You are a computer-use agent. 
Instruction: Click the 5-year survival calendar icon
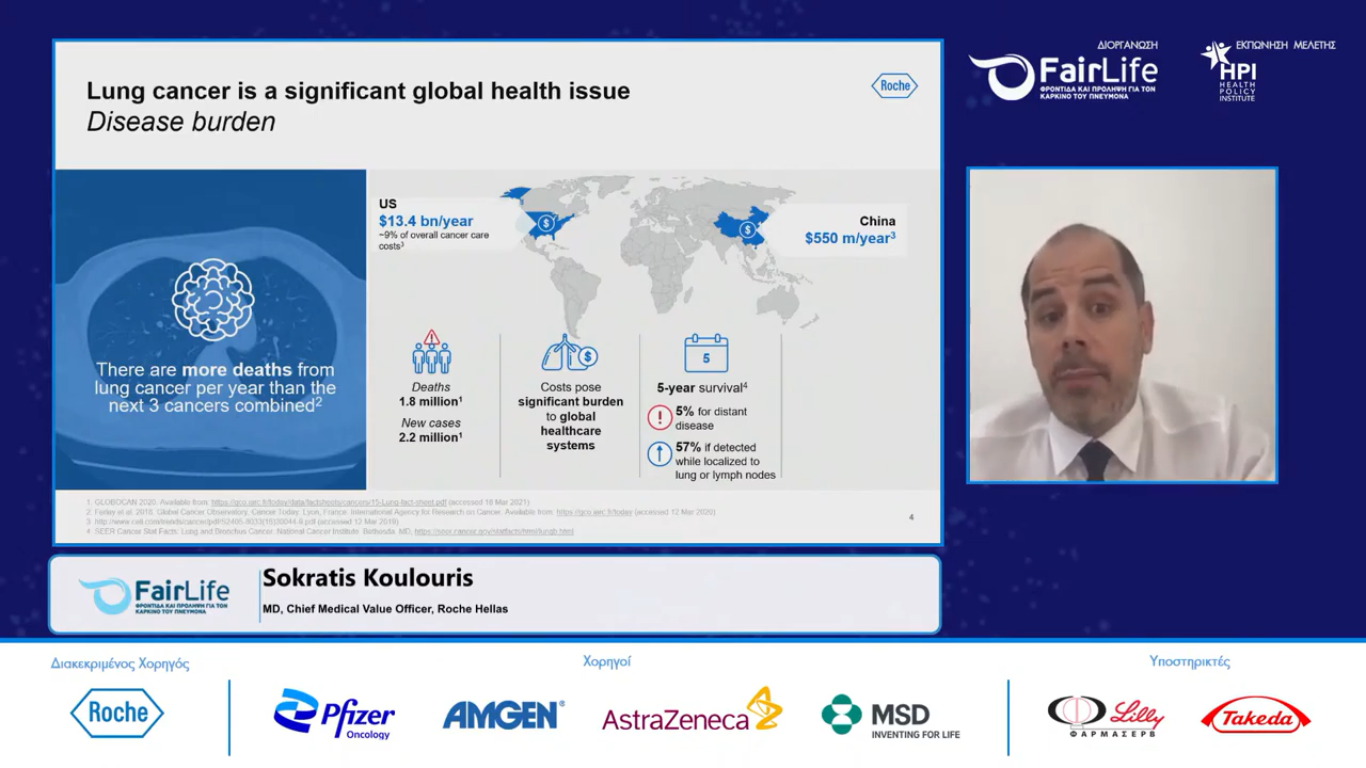pos(706,354)
